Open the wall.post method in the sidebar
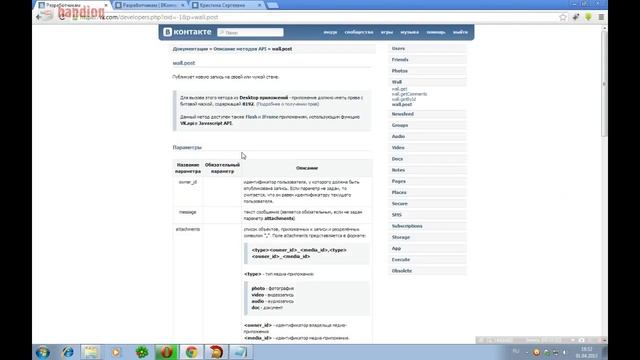The height and width of the screenshot is (360, 640). [402, 104]
